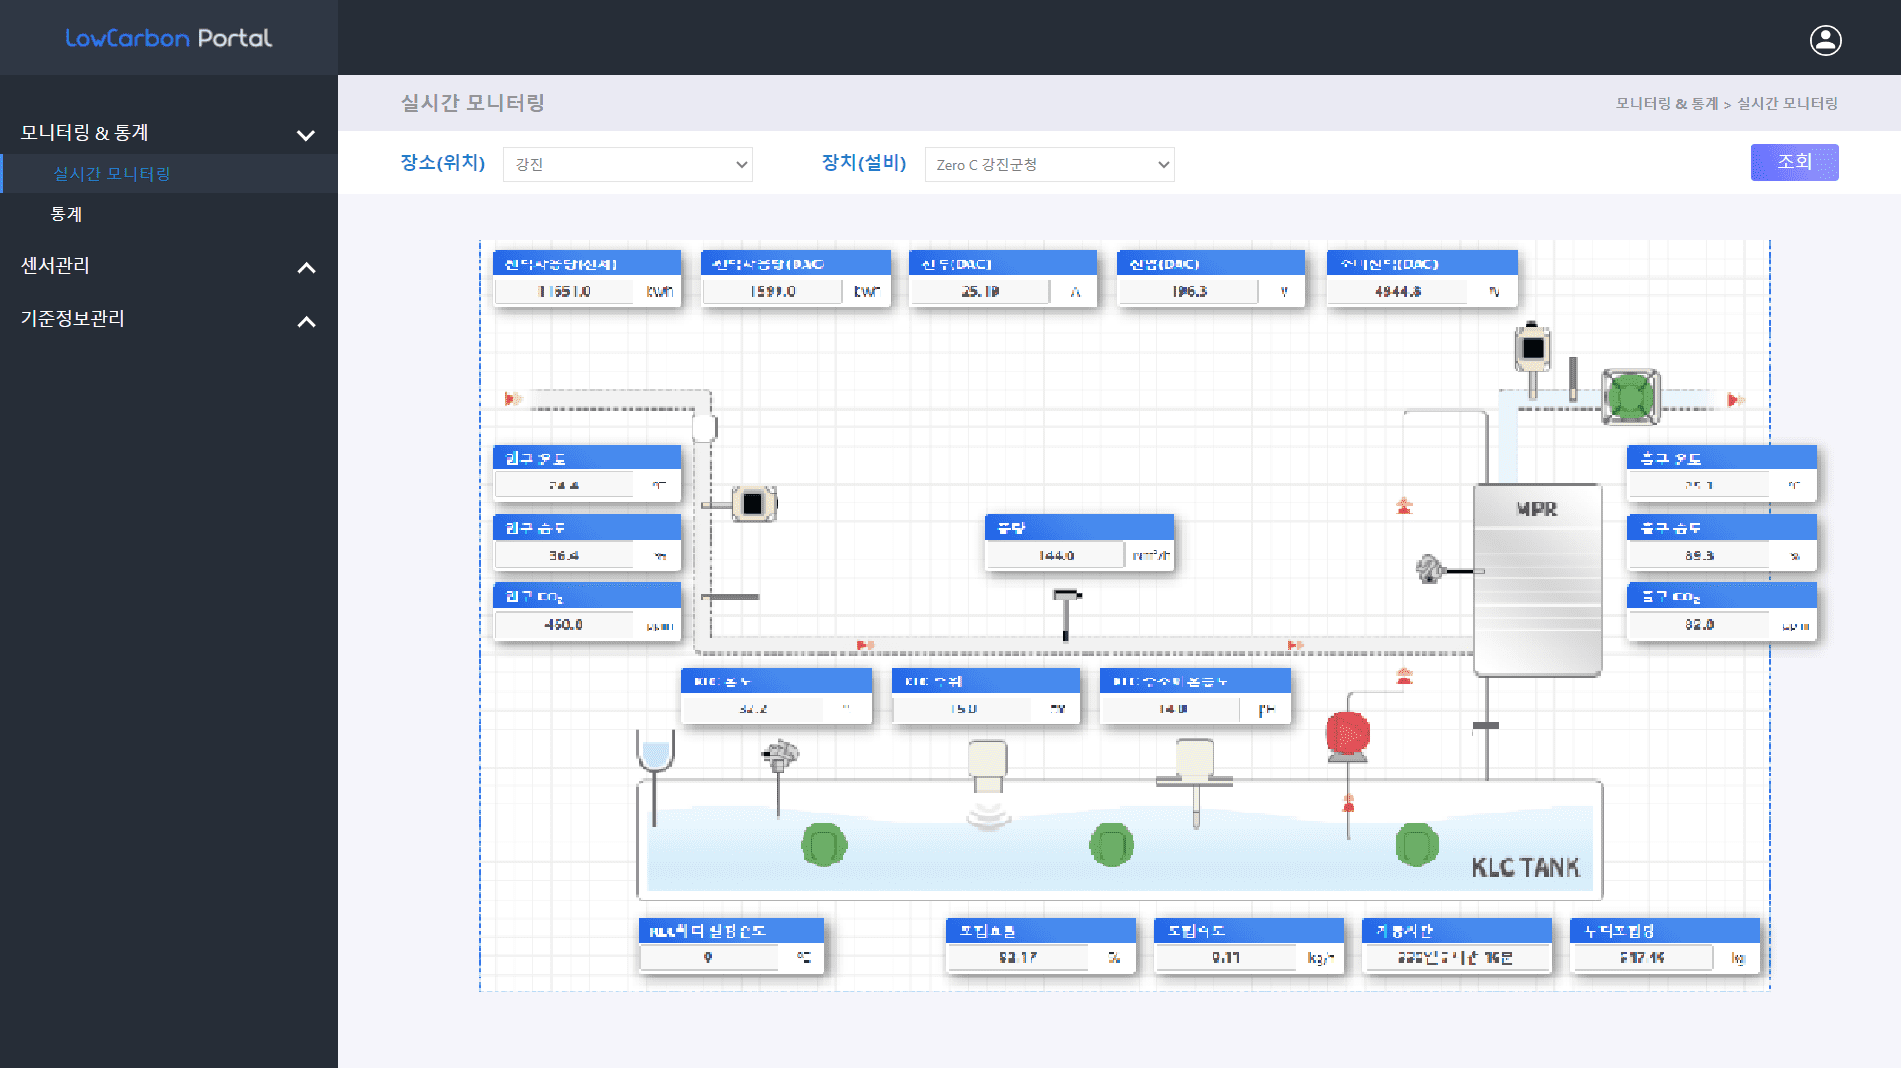Expand the 기준정보관리 menu section
The width and height of the screenshot is (1901, 1068).
(x=306, y=322)
